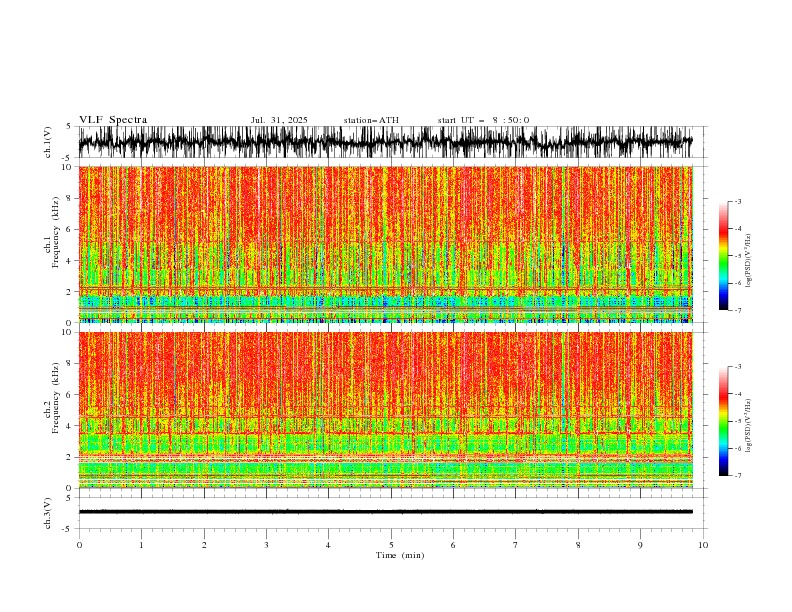Click the "-4" tick on ch.2 colorbar
Screen dimensions: 792x612
pyautogui.click(x=737, y=394)
